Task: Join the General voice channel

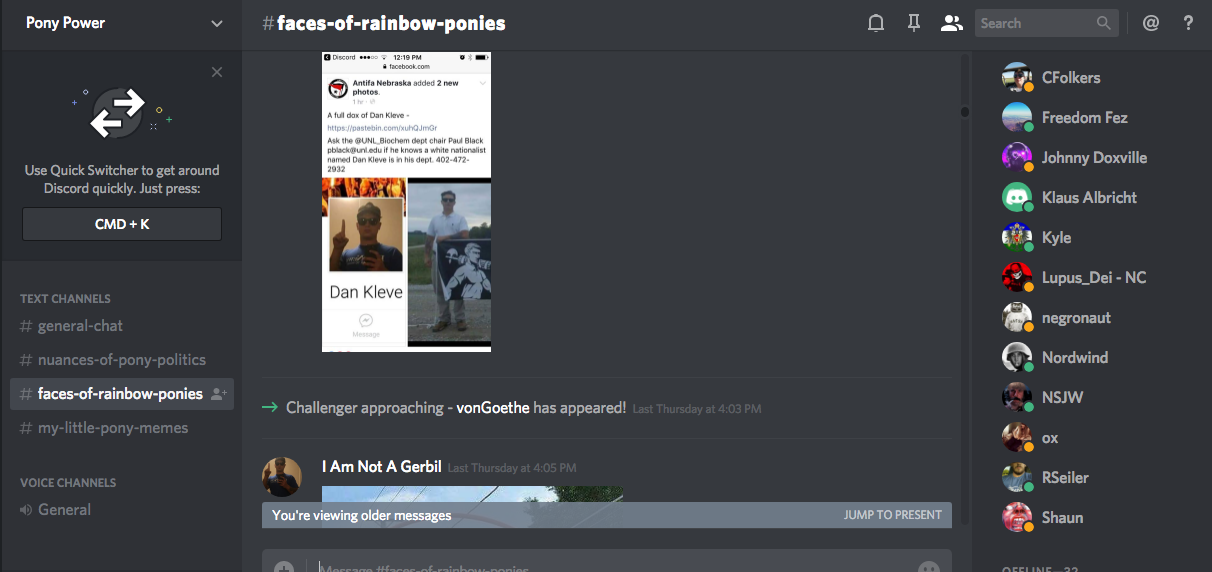Action: pyautogui.click(x=64, y=510)
